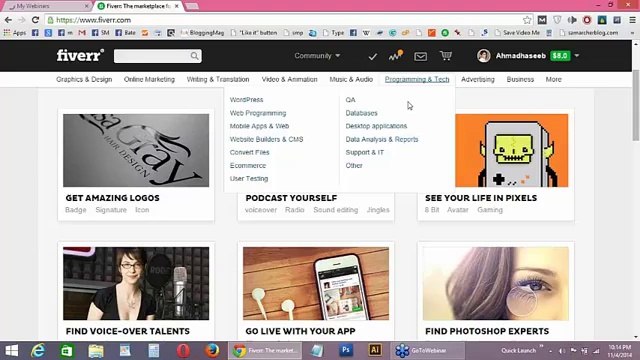640x360 pixels.
Task: Click the Fiverr logo
Action: coord(80,55)
